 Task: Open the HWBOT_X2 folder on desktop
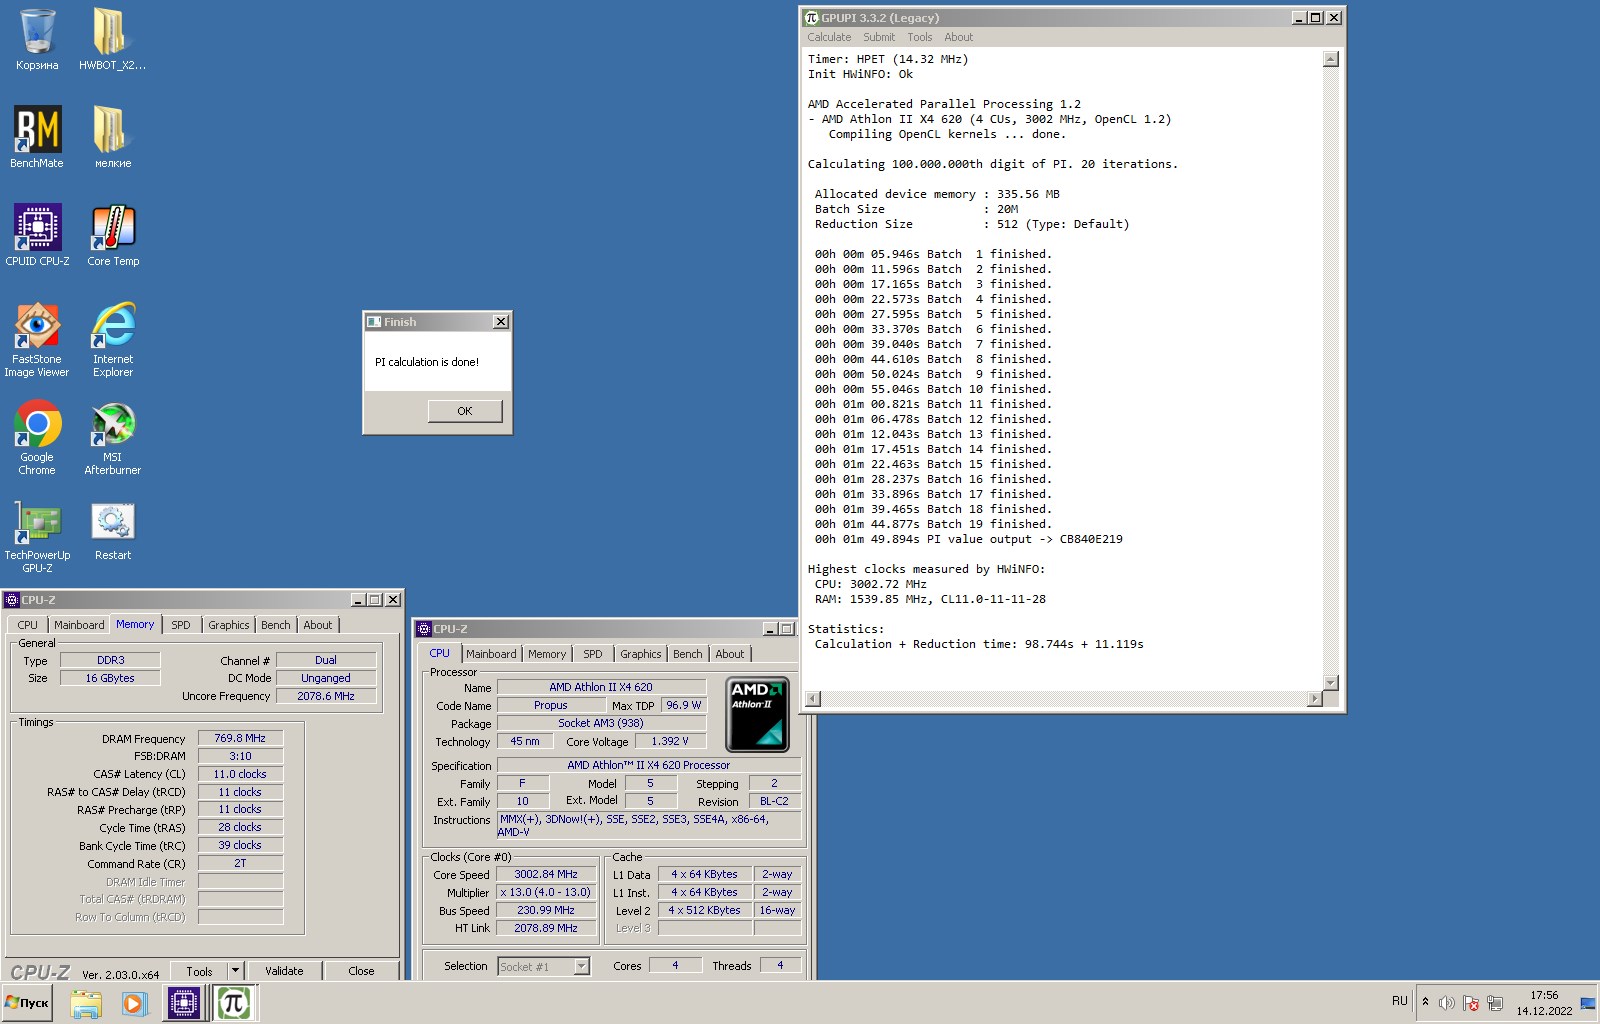112,40
